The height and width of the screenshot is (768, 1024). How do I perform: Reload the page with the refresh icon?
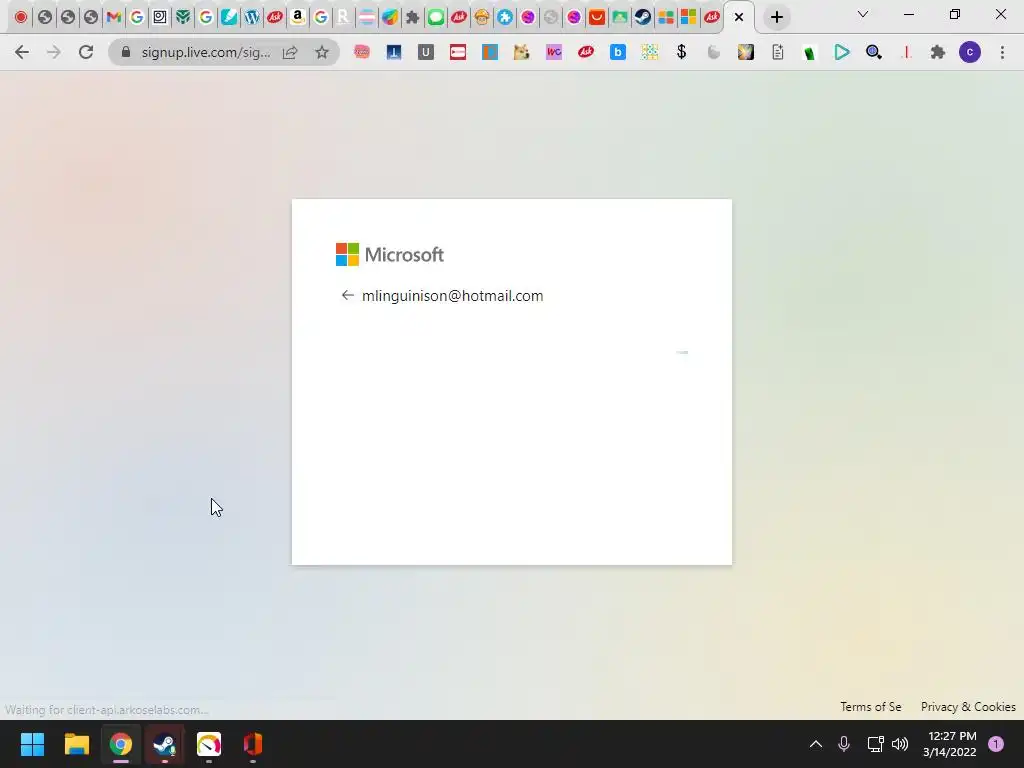click(x=86, y=52)
